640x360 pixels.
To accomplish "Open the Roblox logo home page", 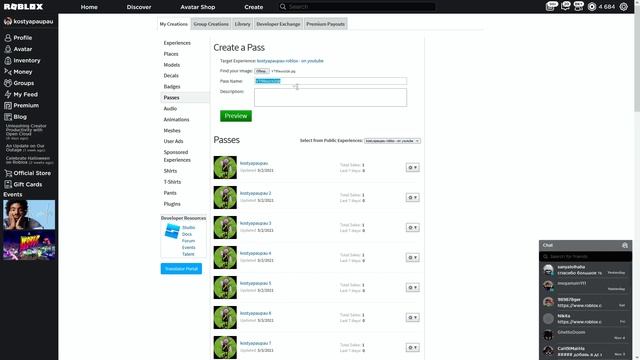I will point(23,7).
